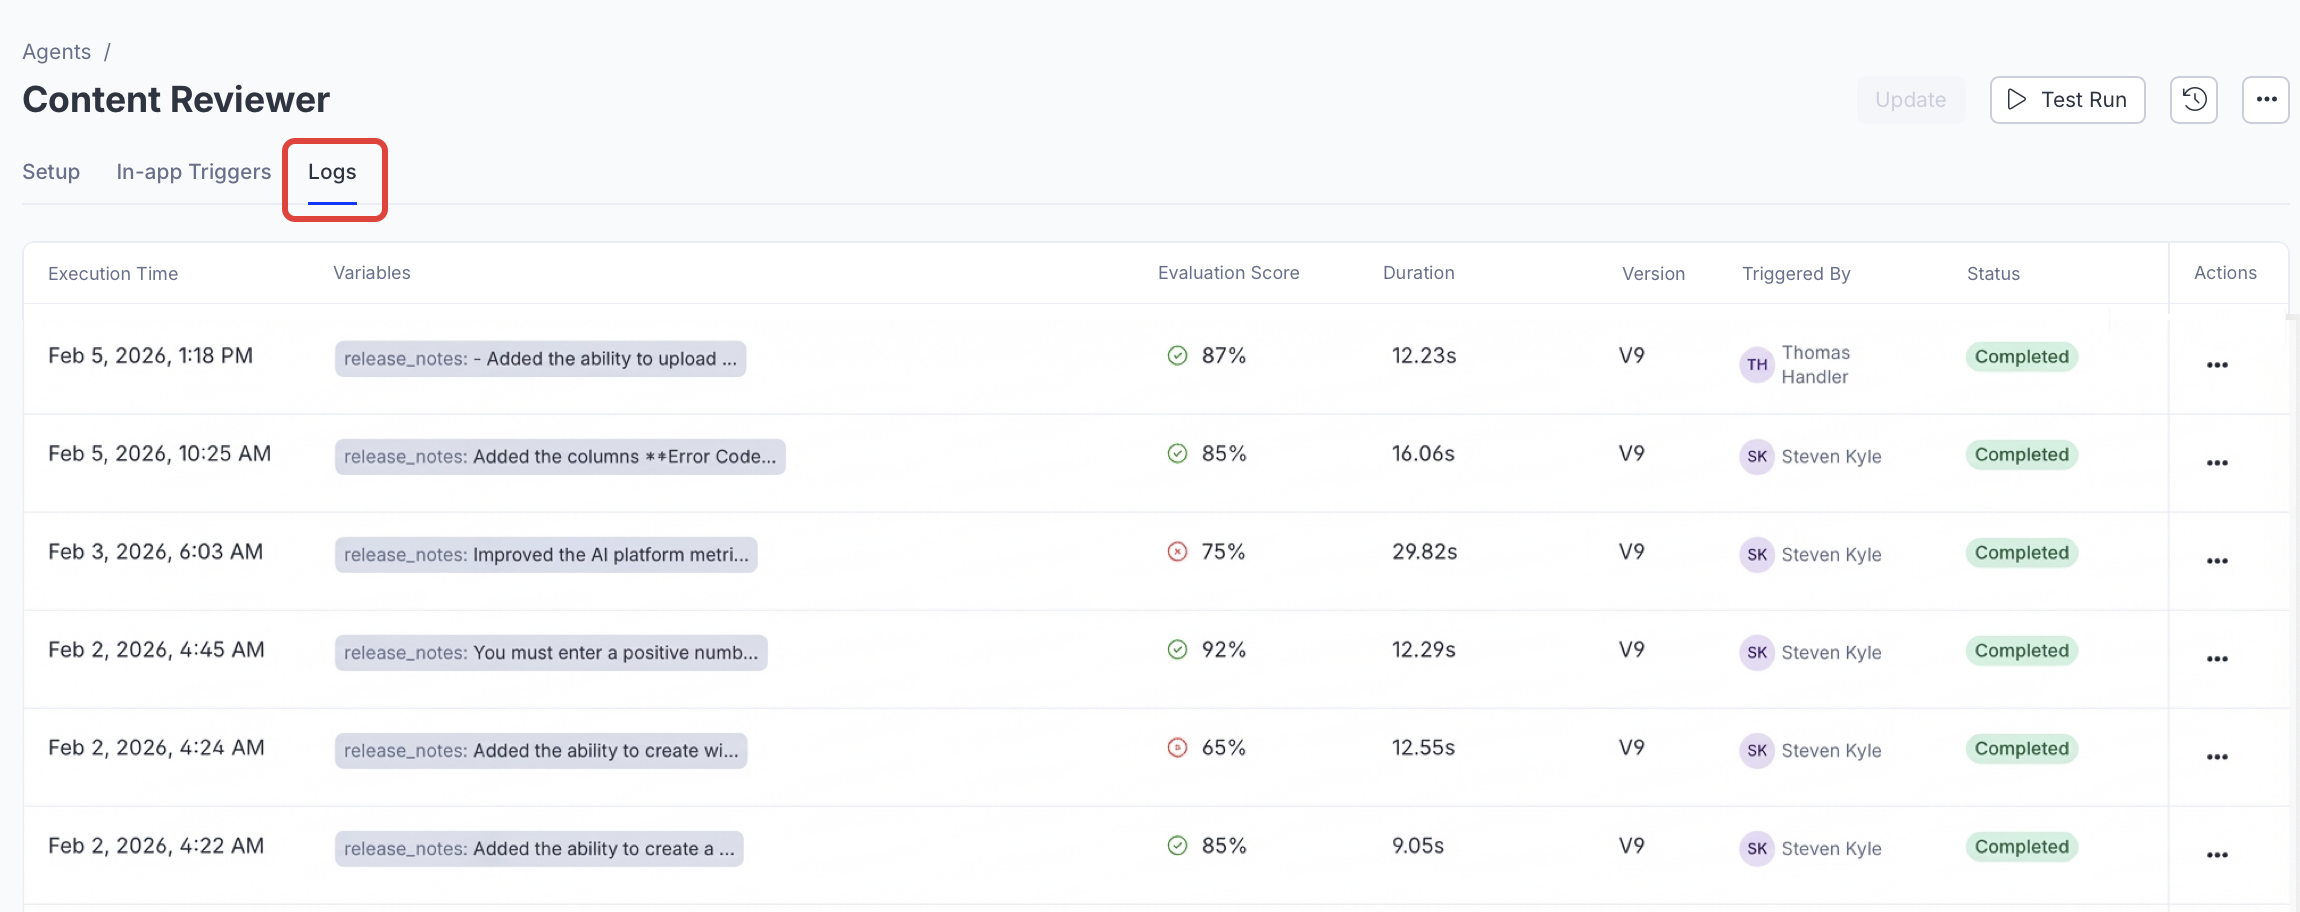Click the Test Run button
This screenshot has width=2300, height=912.
click(x=2066, y=100)
